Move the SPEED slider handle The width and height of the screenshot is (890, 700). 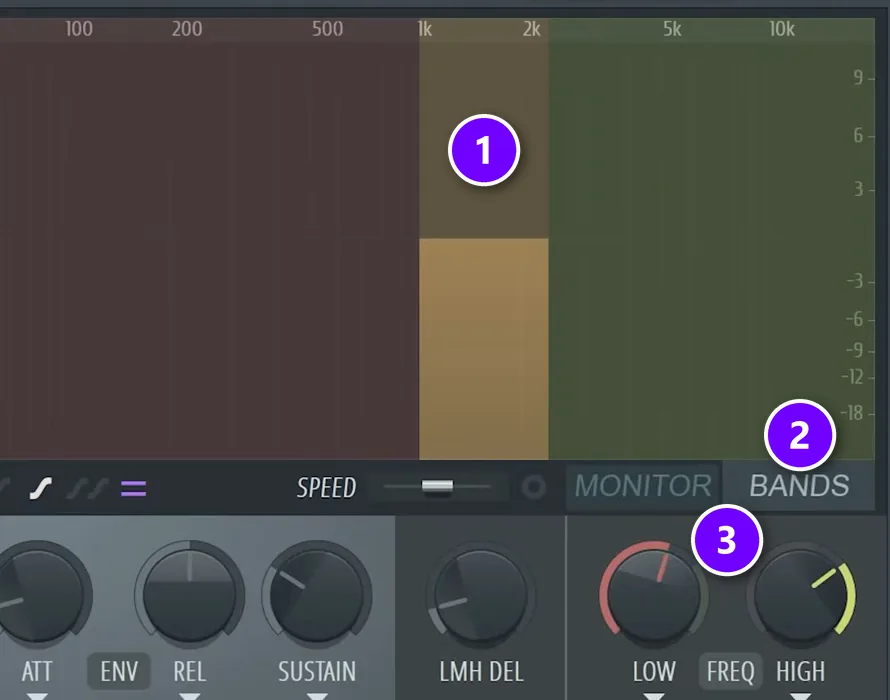click(437, 487)
